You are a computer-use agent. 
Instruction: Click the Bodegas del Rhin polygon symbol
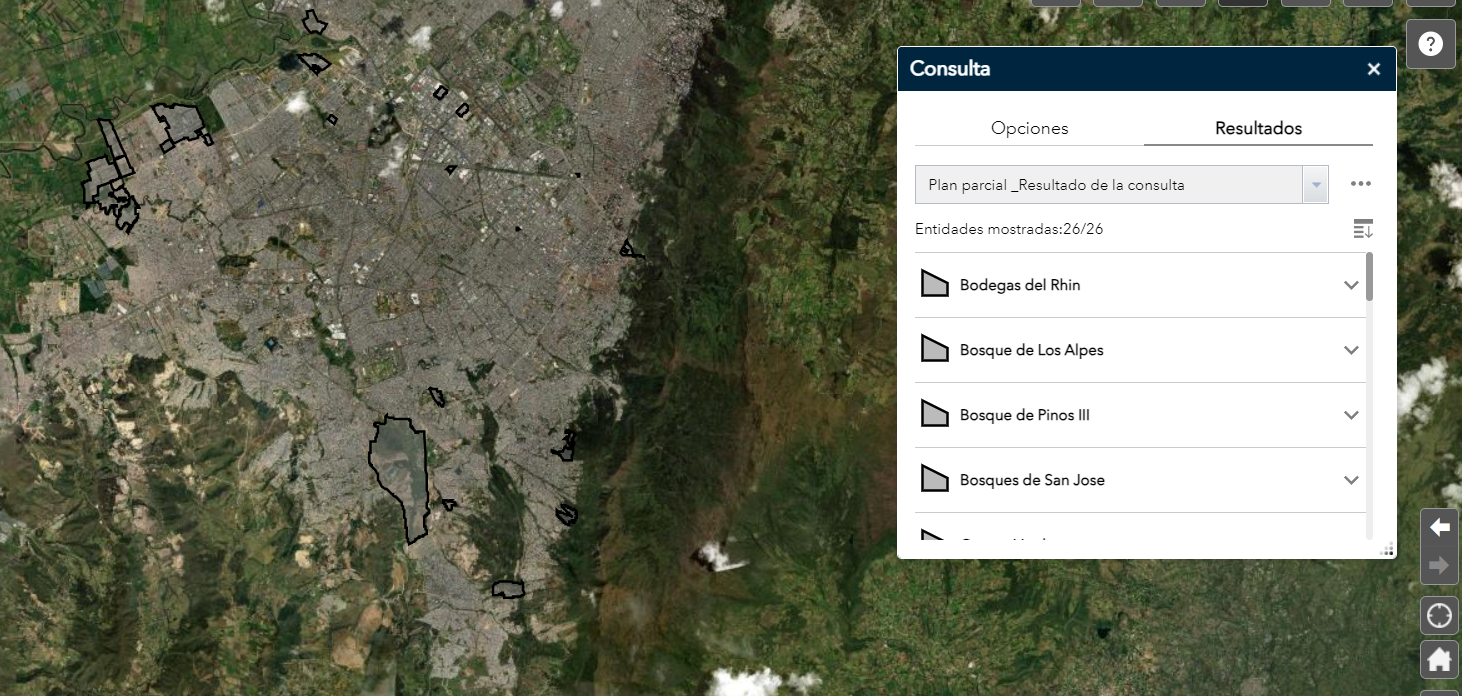click(934, 285)
